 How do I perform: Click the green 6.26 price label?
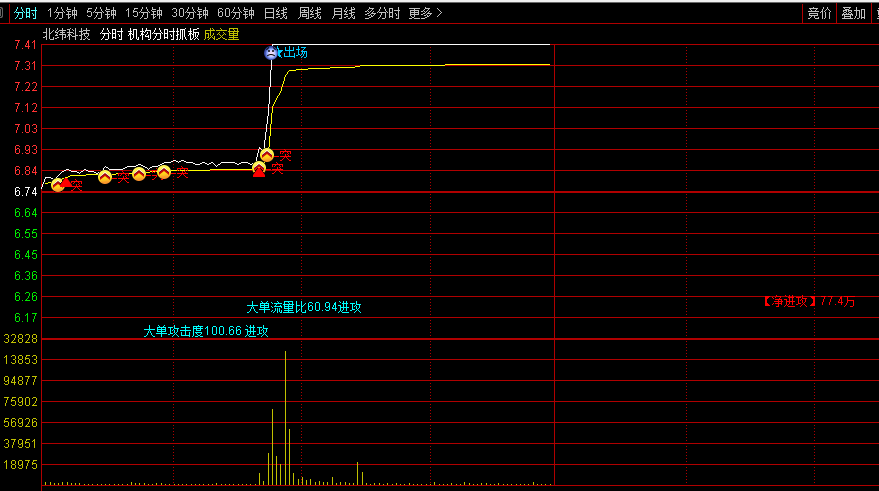[x=25, y=297]
